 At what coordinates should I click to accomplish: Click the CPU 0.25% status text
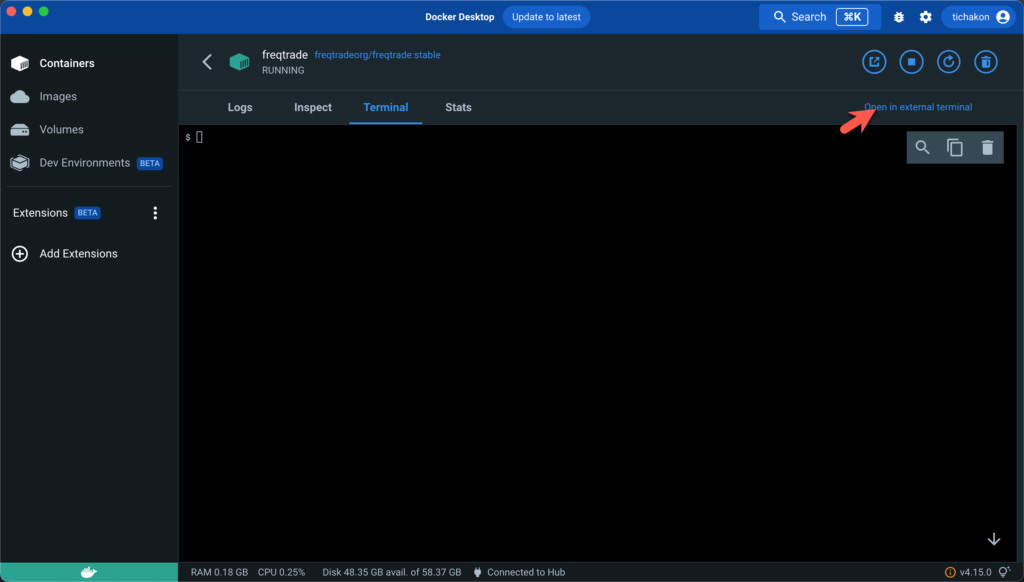pos(281,572)
